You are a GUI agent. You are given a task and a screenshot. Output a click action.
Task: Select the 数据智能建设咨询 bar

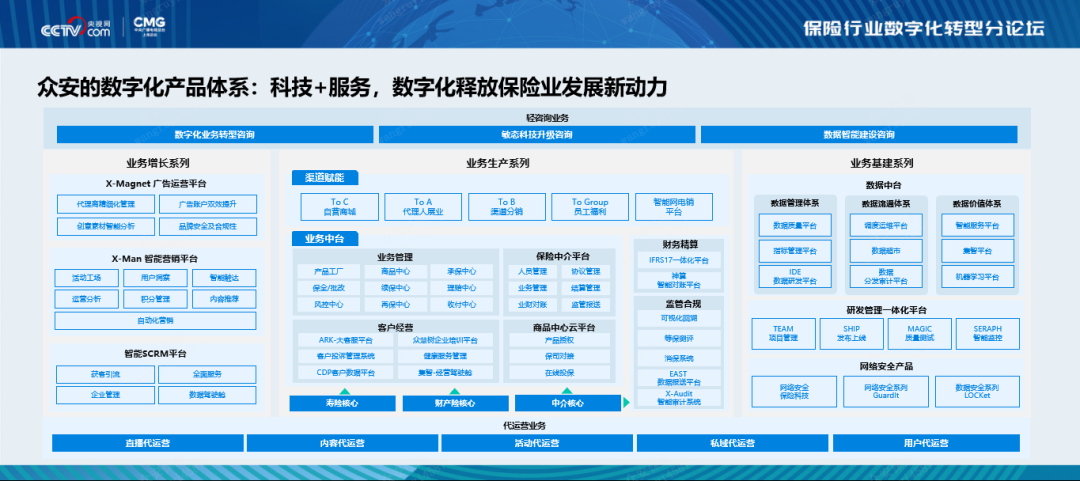tap(858, 134)
